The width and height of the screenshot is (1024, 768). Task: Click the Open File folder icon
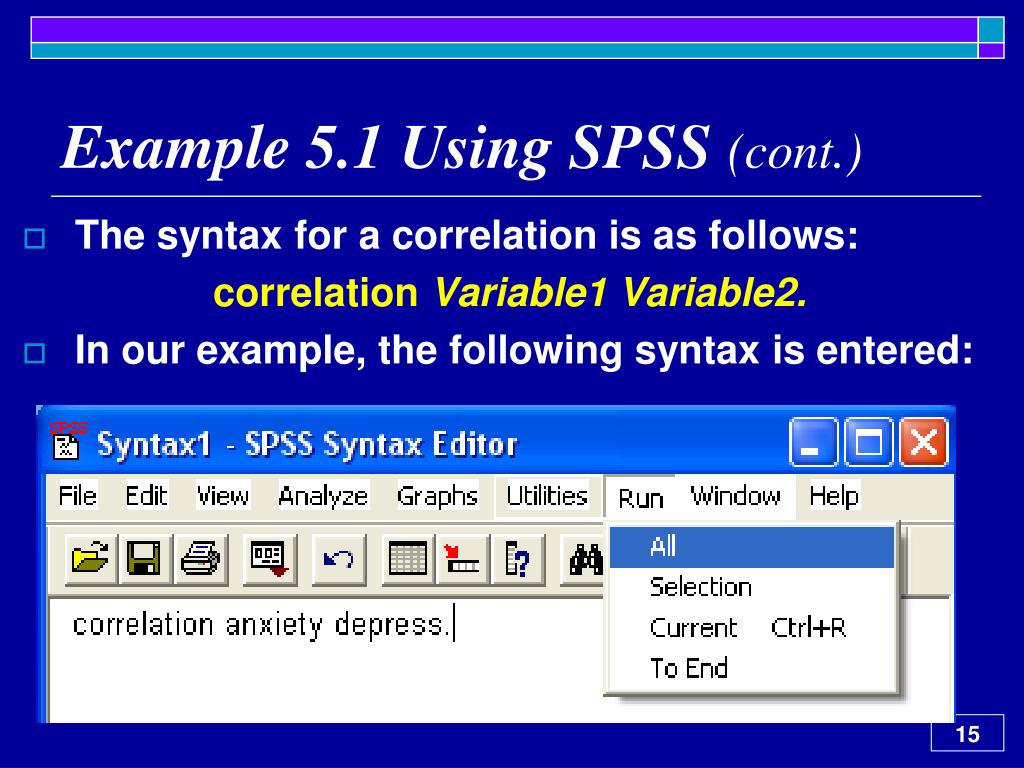point(91,559)
